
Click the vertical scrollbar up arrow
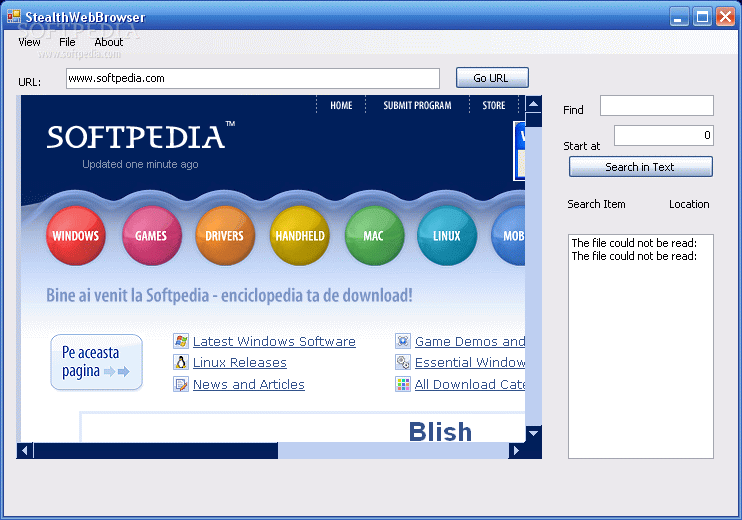tap(533, 104)
